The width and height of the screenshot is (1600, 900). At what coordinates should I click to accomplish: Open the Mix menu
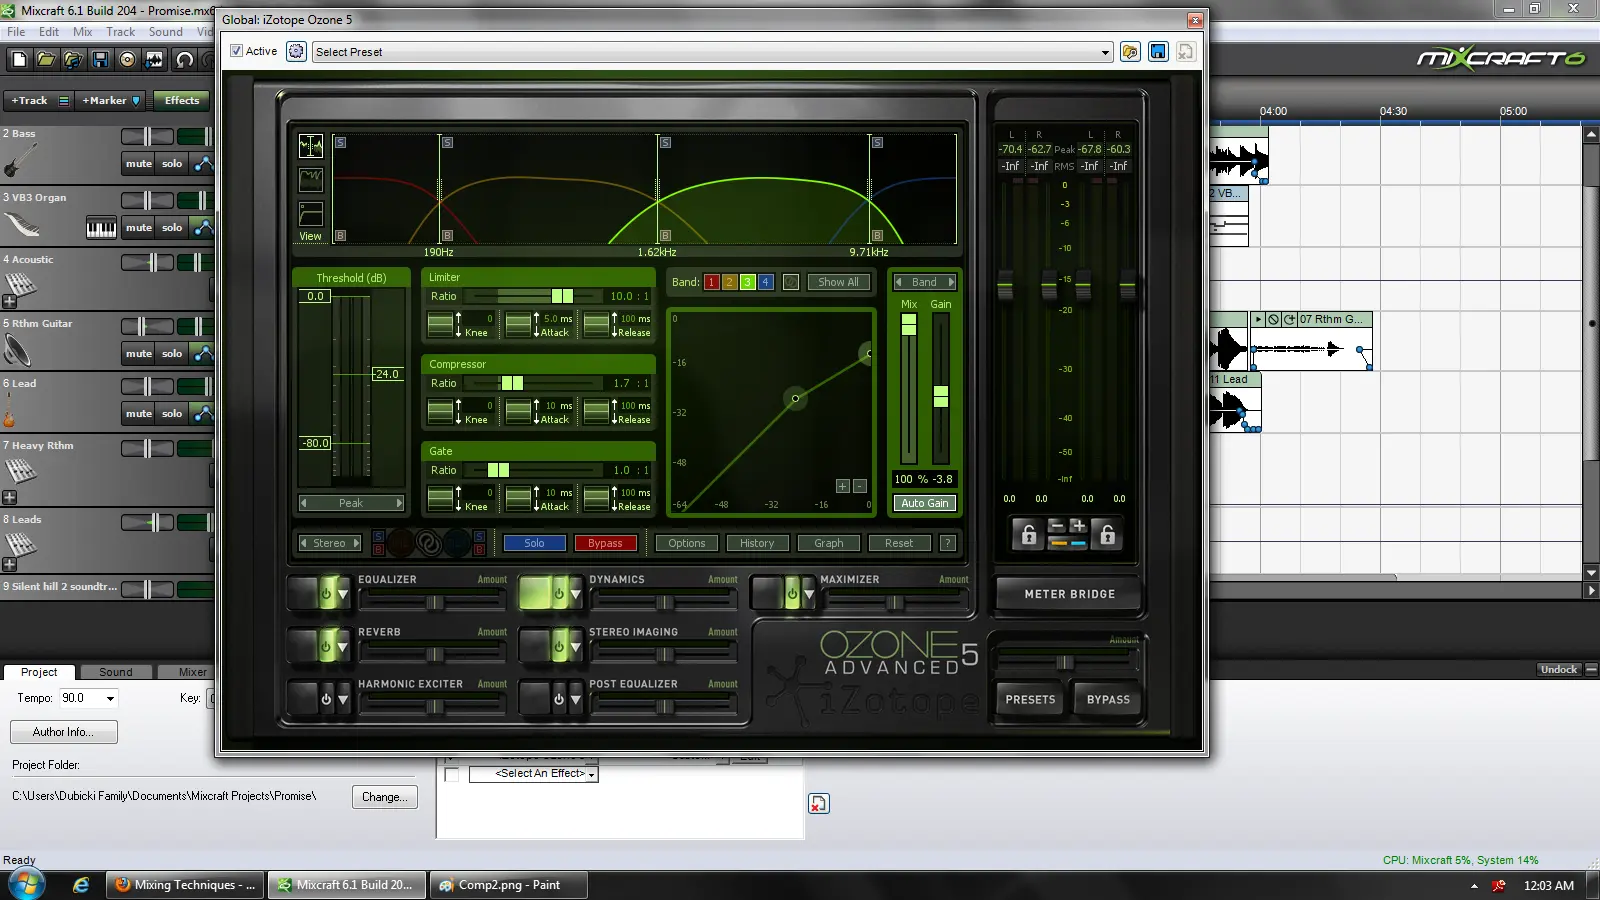[x=83, y=32]
